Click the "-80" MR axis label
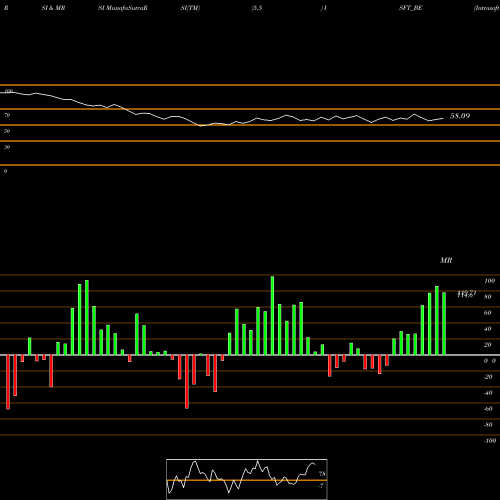Viewport: 500px width, 500px height. [488, 425]
